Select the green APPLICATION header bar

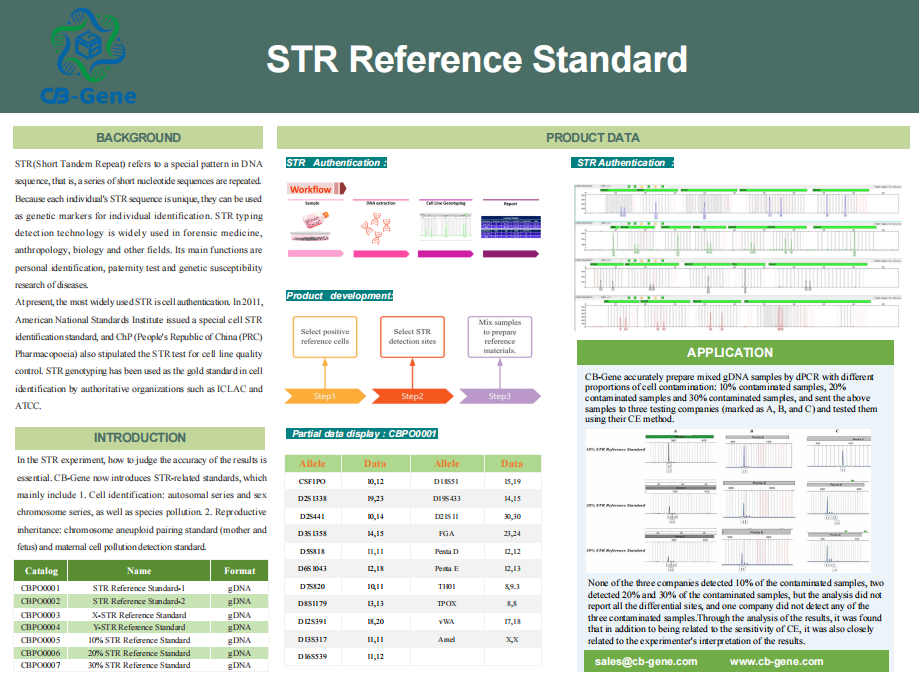(x=729, y=353)
